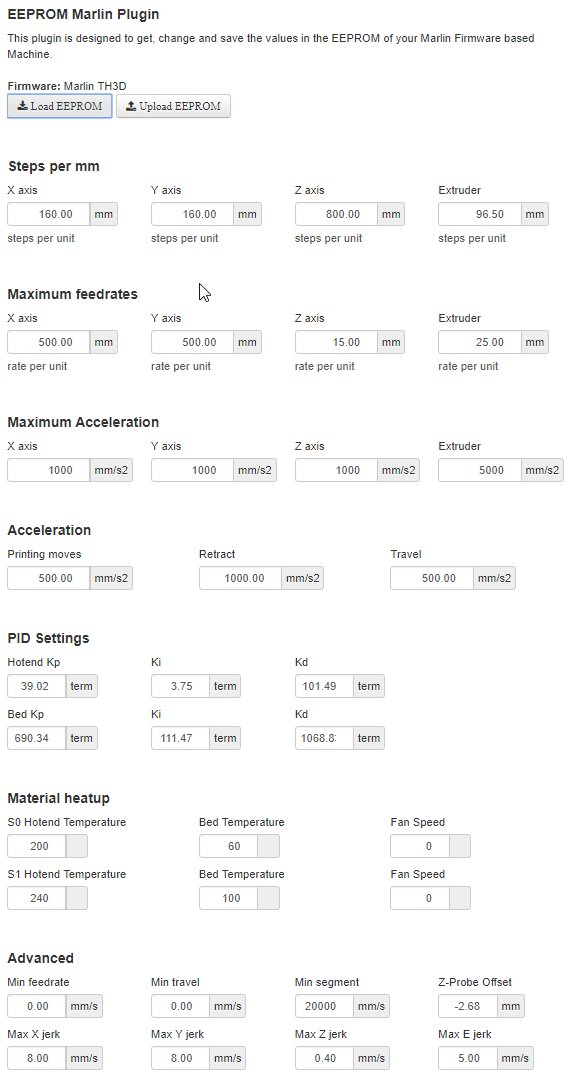The height and width of the screenshot is (1083, 571).
Task: Select Y axis maximum feedrate field
Action: (193, 342)
